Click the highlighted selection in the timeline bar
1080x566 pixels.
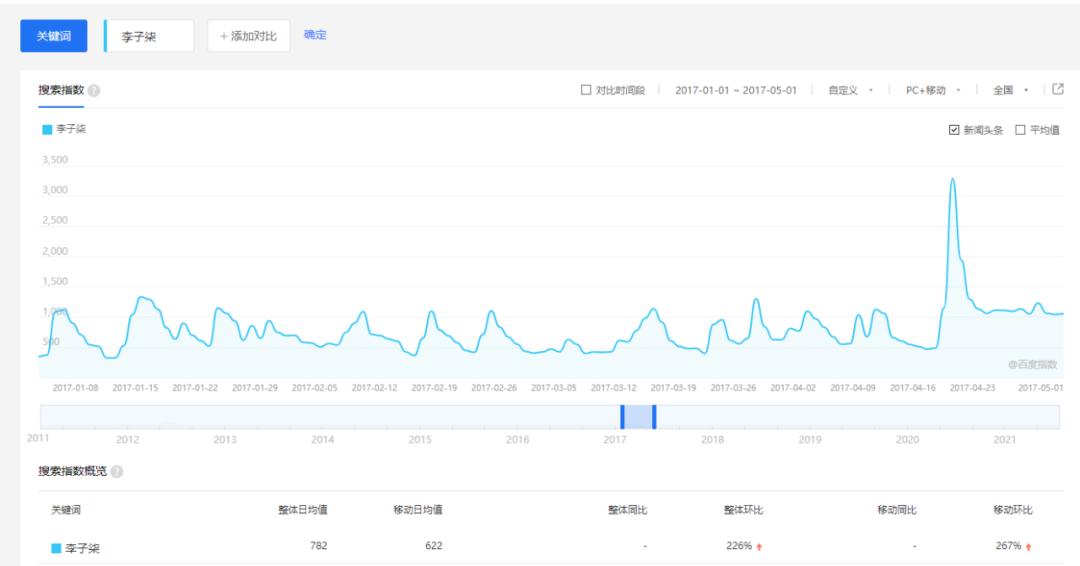pyautogui.click(x=638, y=417)
